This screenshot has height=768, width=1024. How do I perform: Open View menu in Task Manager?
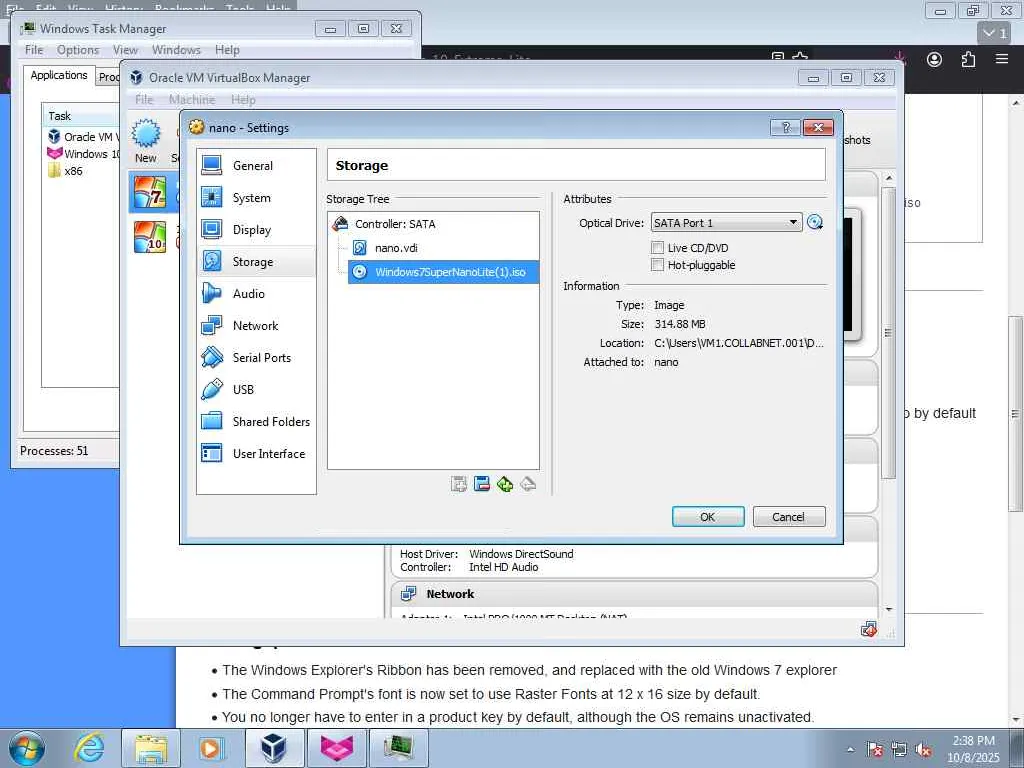tap(125, 50)
